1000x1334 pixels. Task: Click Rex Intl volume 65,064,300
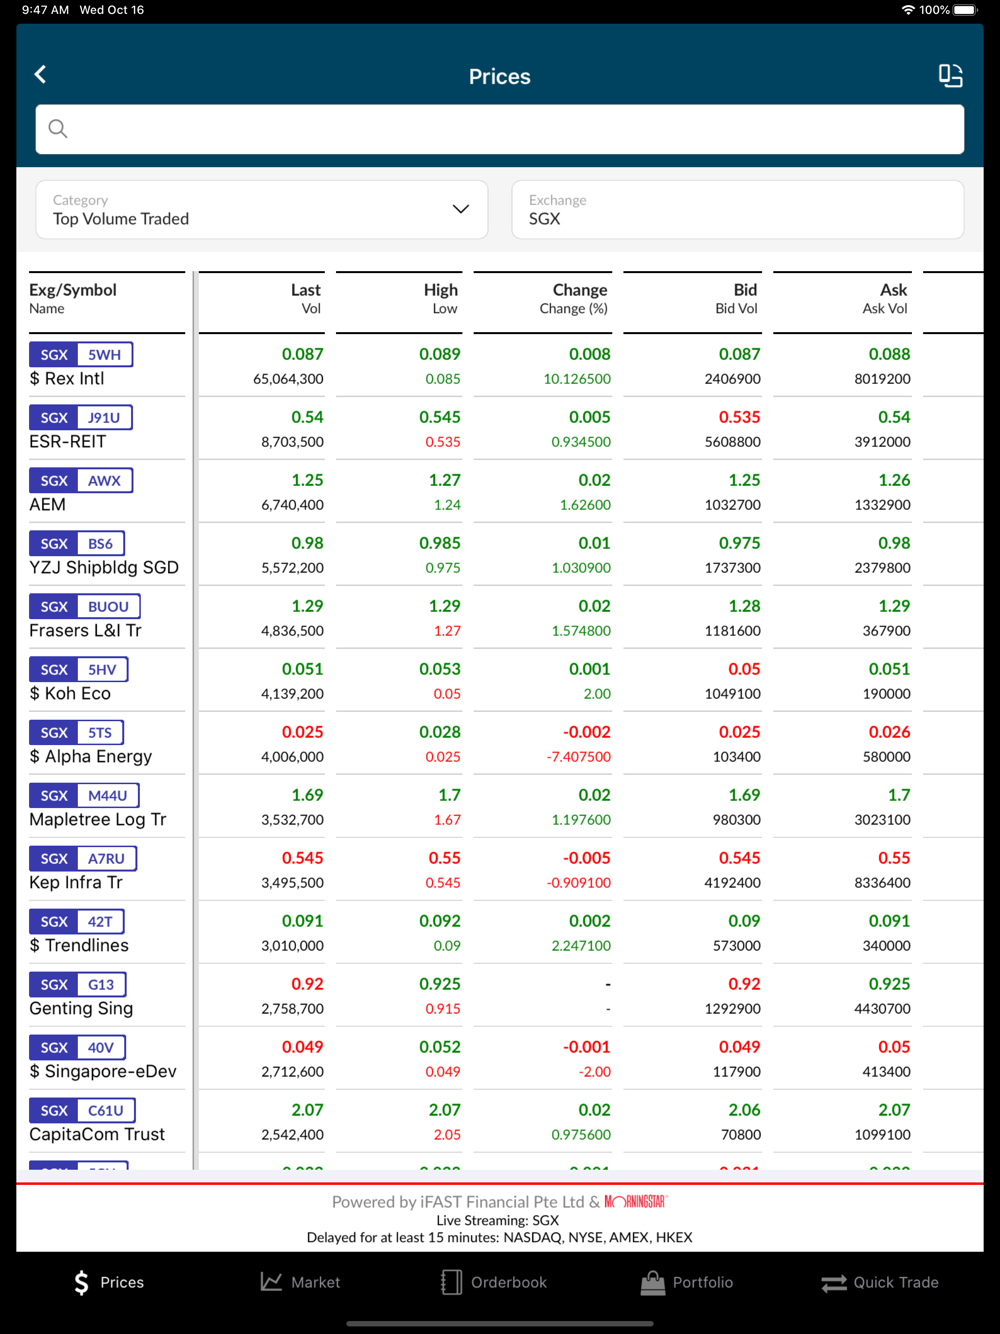288,379
